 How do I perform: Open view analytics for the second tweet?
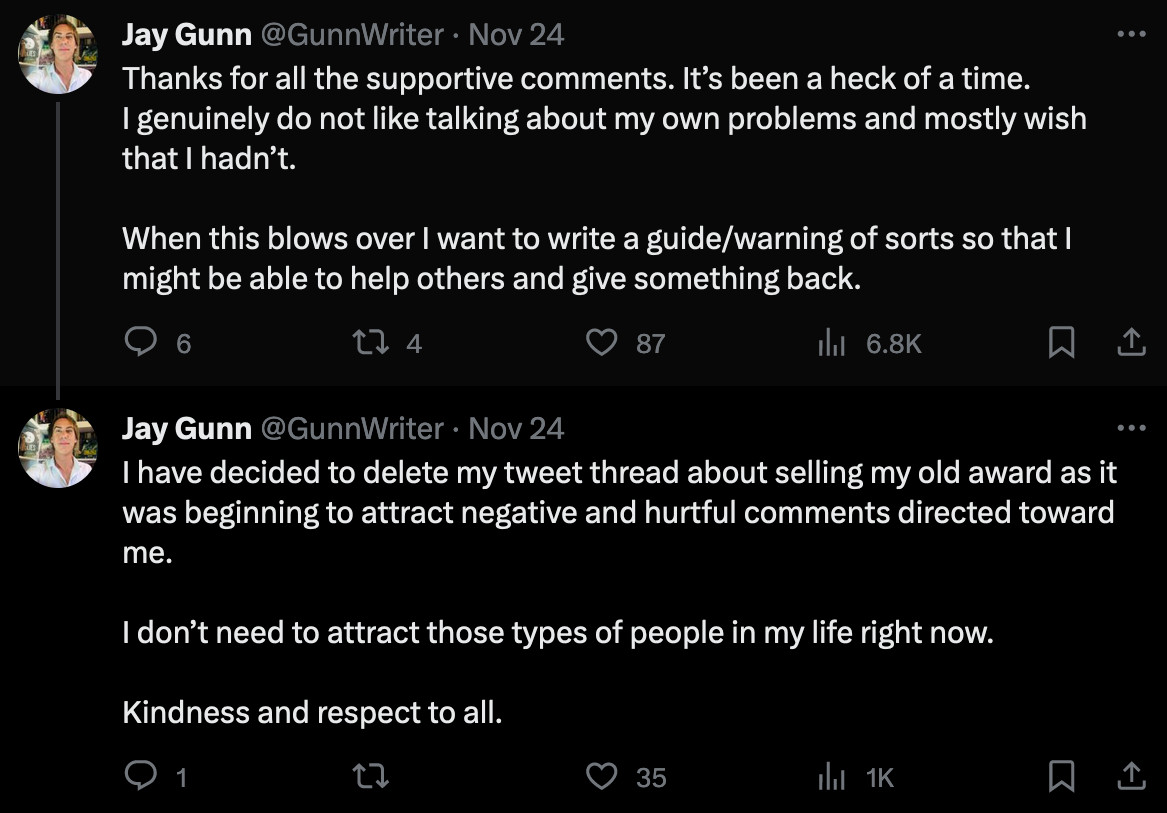pos(831,776)
